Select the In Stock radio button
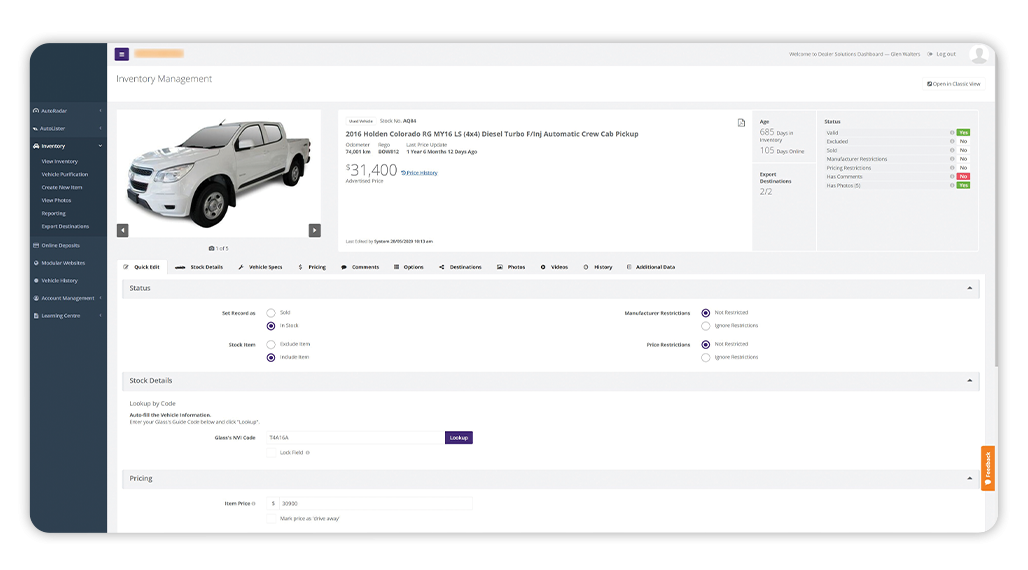1028x570 pixels. (271, 326)
